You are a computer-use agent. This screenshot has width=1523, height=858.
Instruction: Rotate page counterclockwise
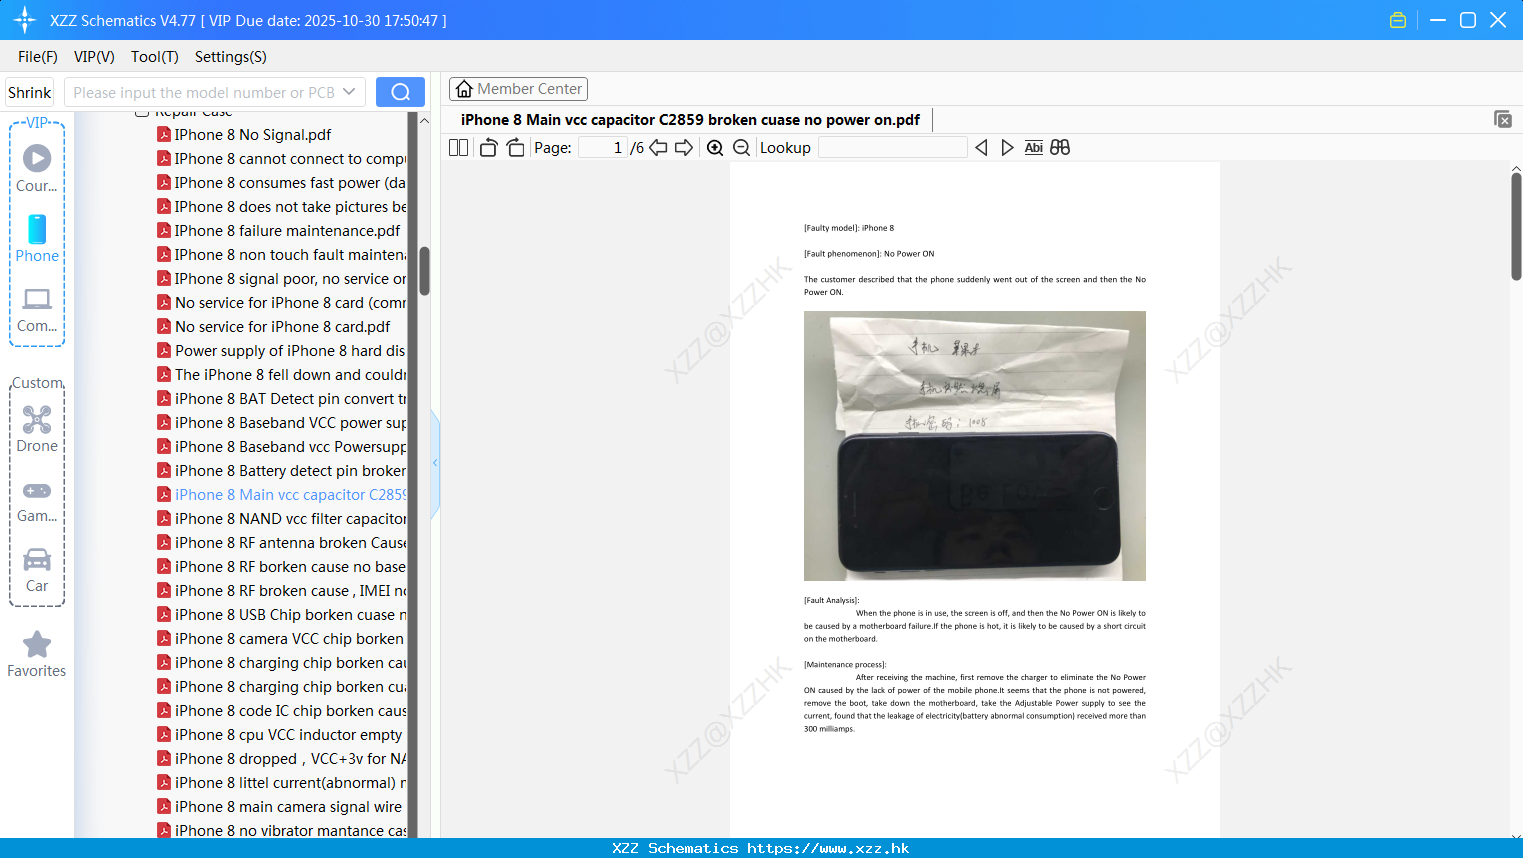[488, 148]
